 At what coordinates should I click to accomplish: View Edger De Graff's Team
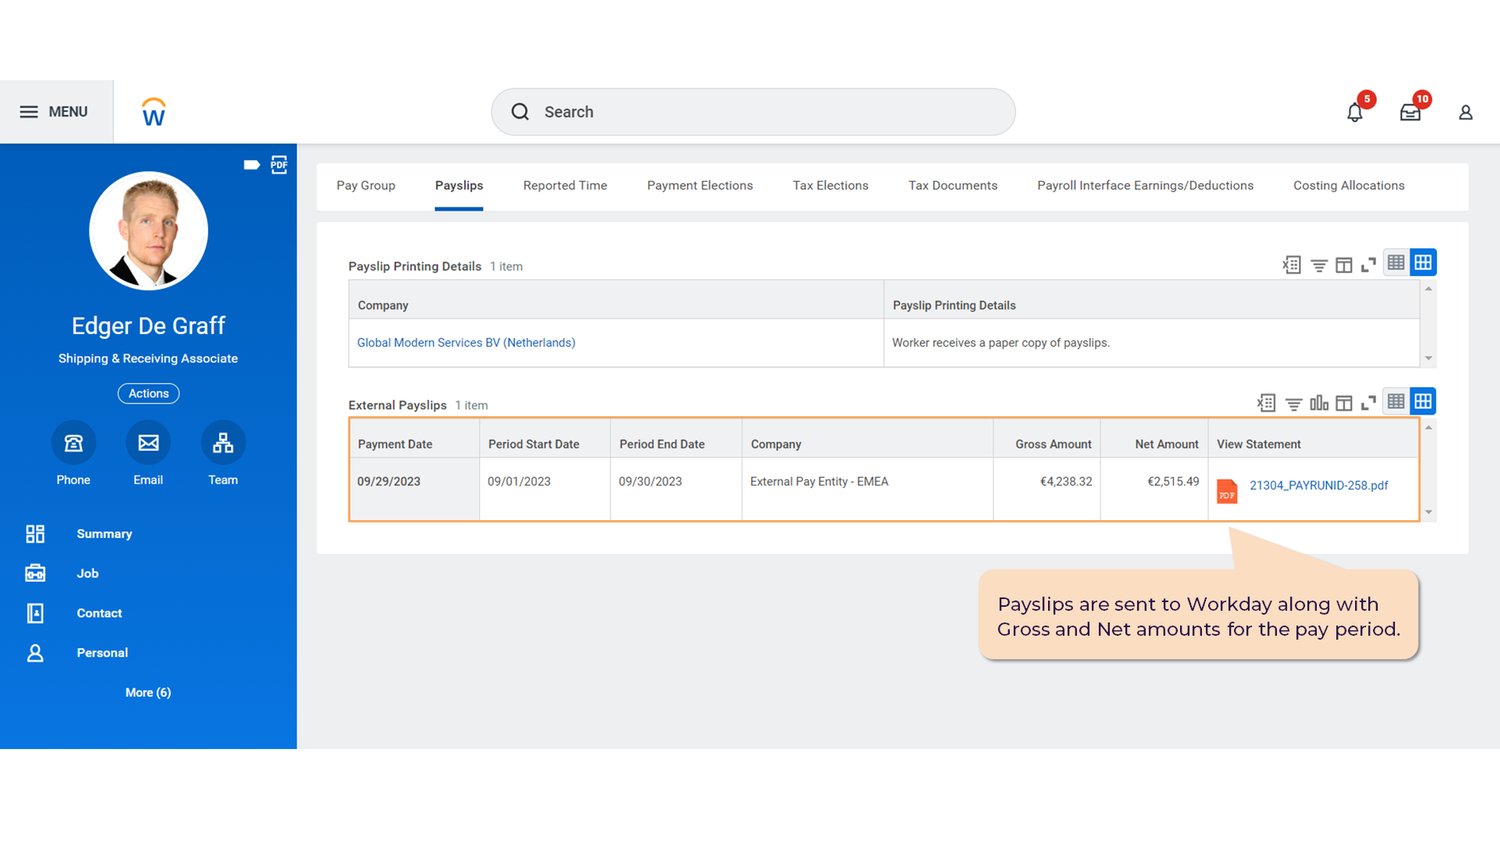(x=222, y=443)
